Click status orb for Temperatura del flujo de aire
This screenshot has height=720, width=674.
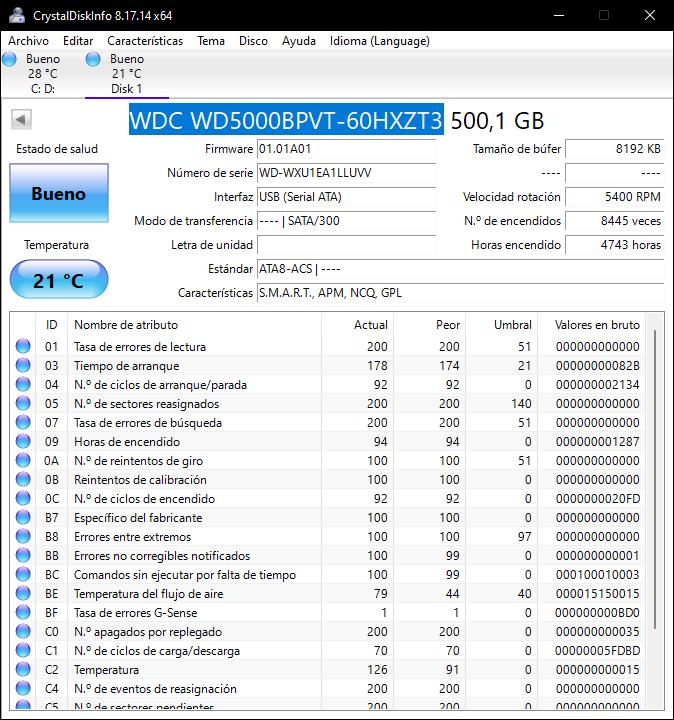click(23, 593)
